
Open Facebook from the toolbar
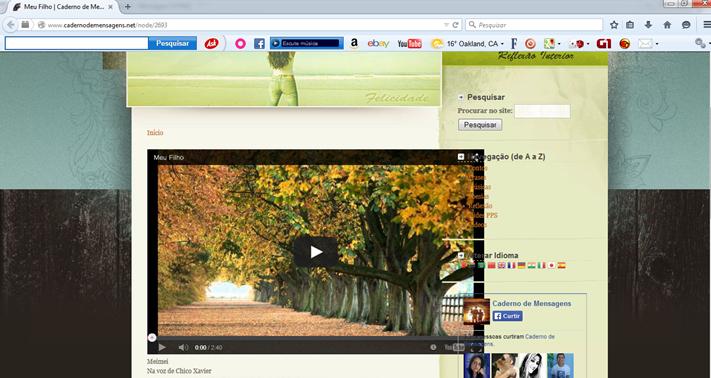[x=259, y=44]
